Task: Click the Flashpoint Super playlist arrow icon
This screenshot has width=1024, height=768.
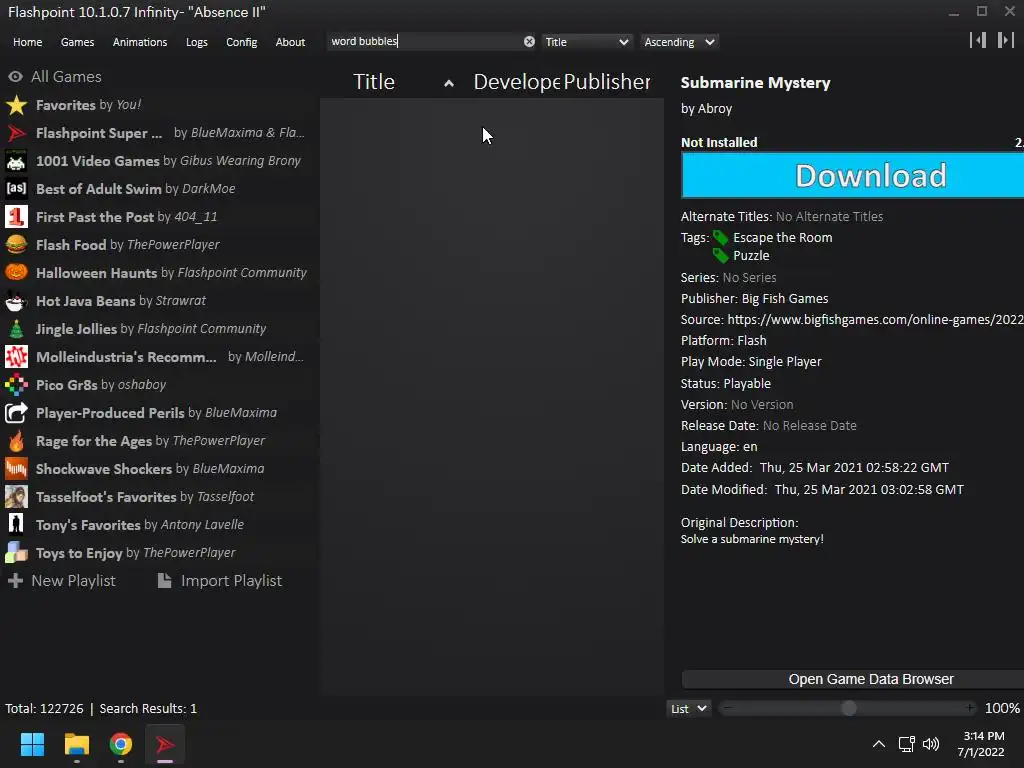Action: [x=16, y=133]
